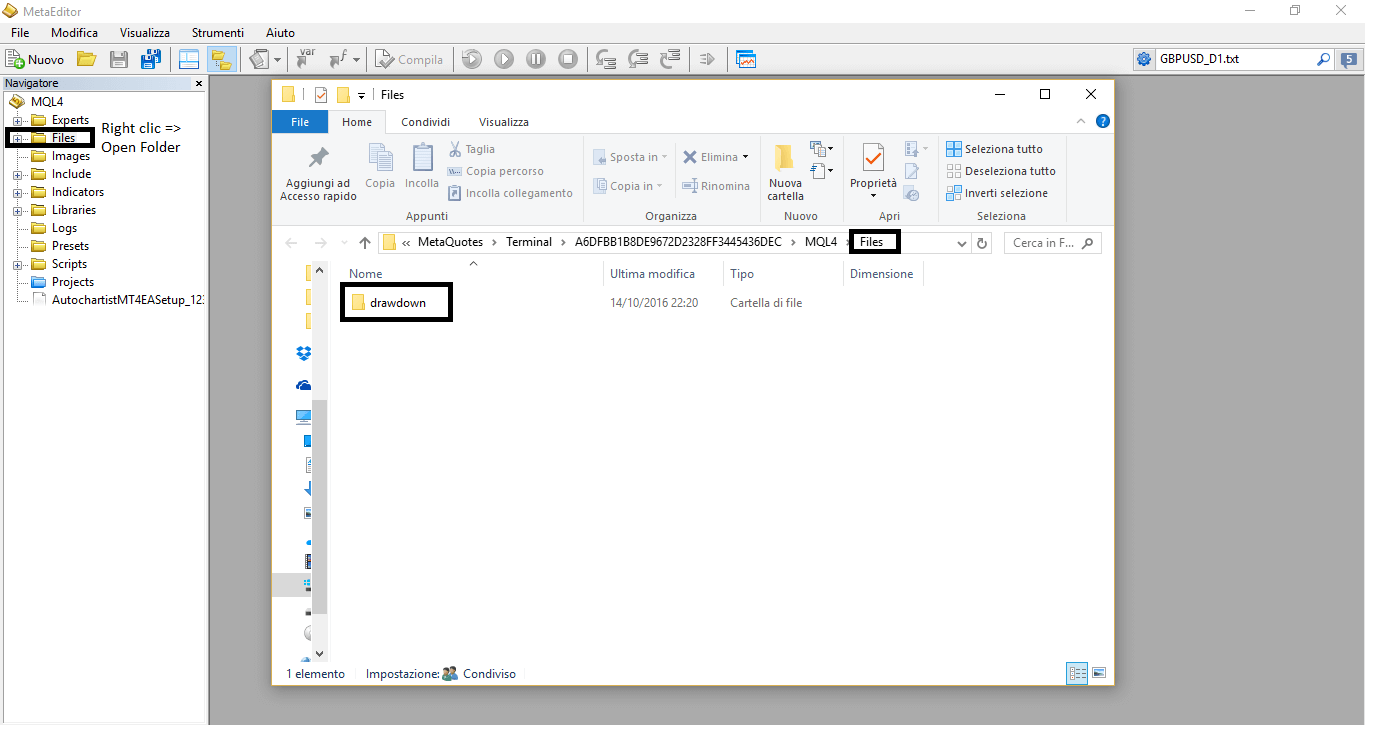
Task: Open the MetaEditor File menu
Action: [20, 33]
